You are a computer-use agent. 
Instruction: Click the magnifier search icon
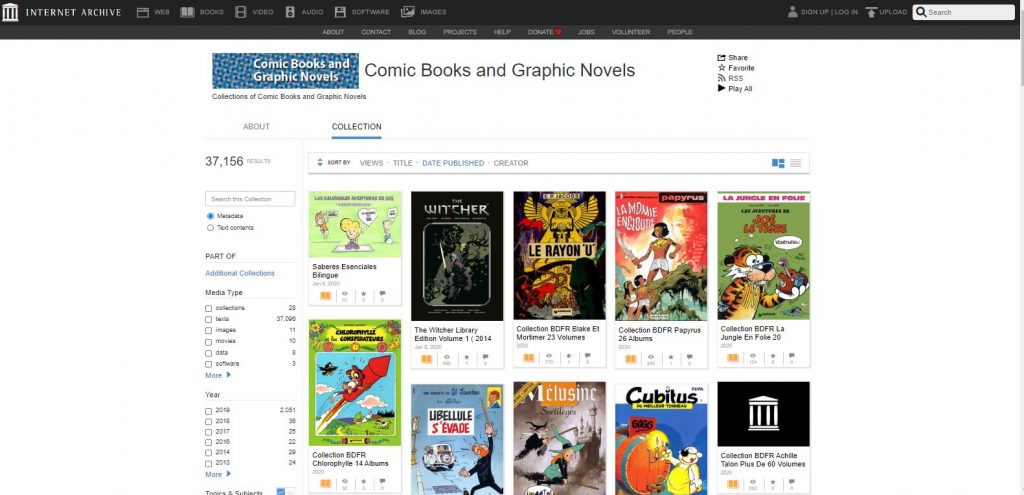pyautogui.click(x=921, y=12)
